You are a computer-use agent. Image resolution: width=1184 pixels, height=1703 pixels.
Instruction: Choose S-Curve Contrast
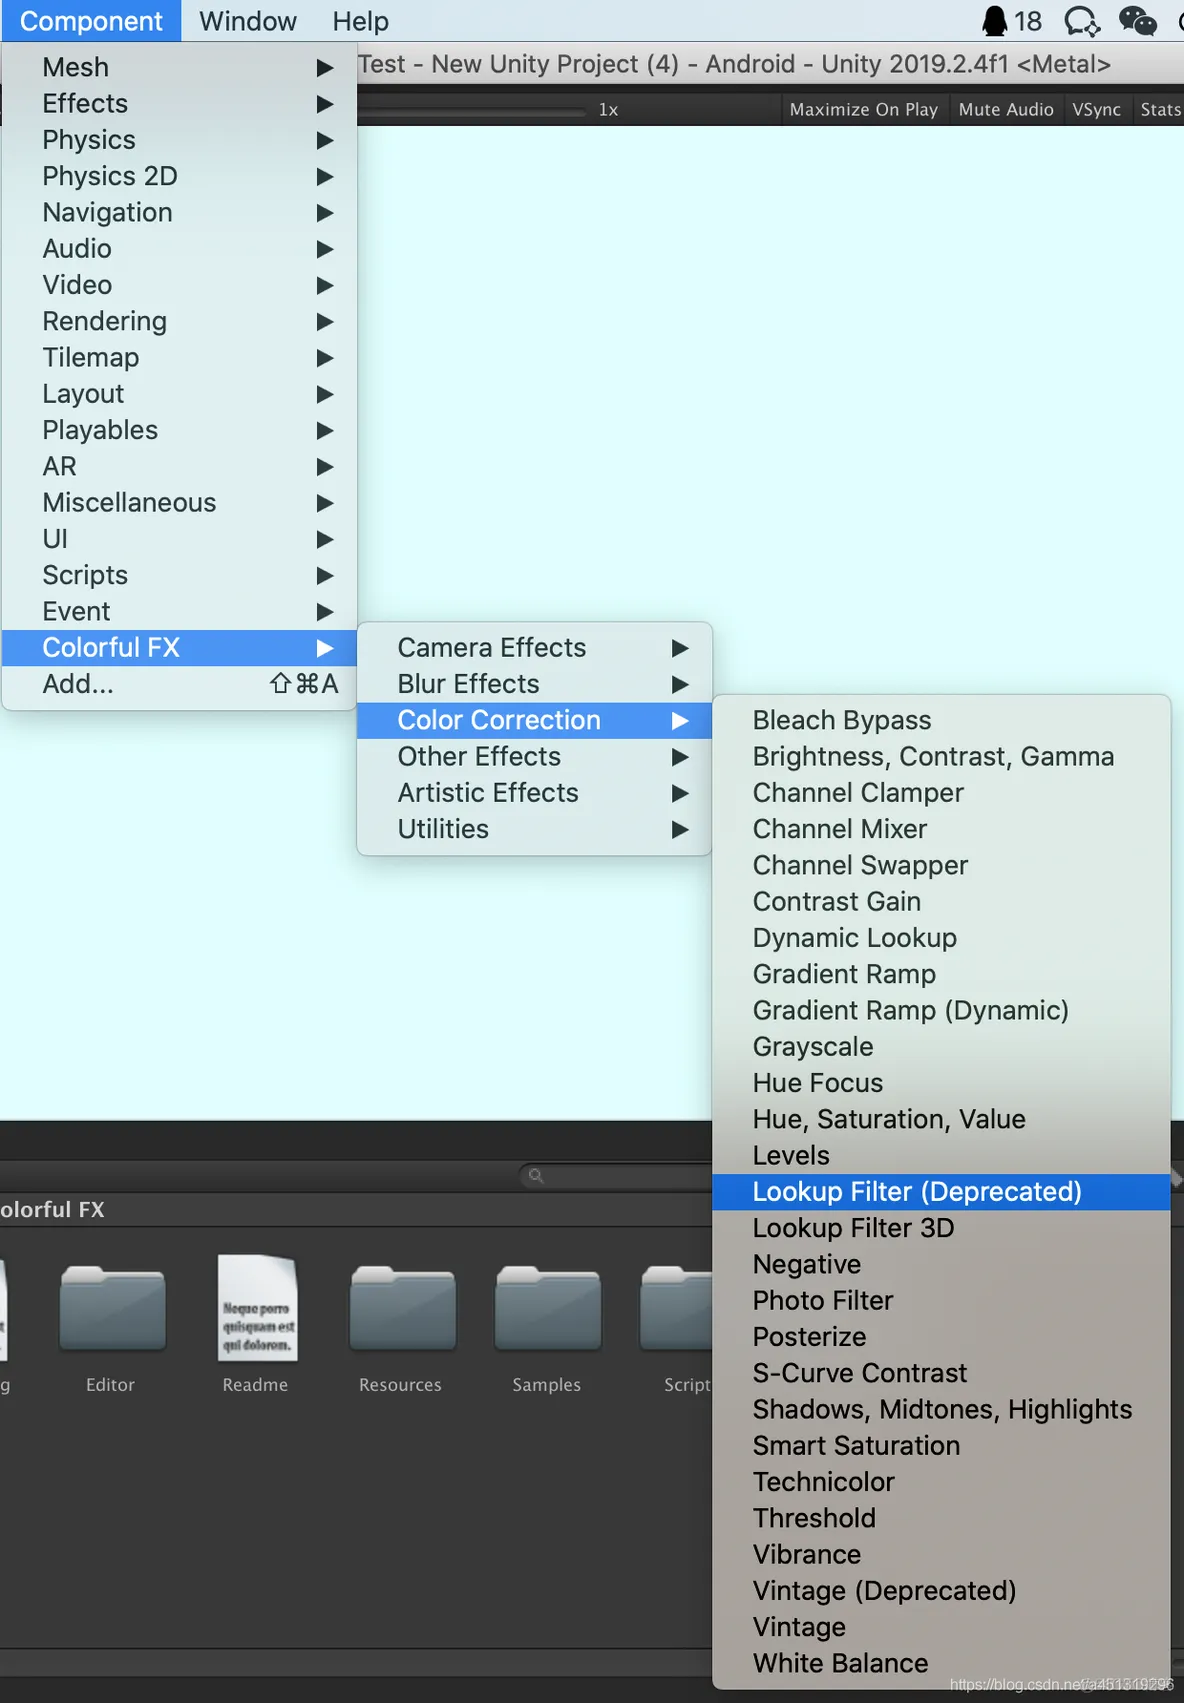pyautogui.click(x=941, y=1373)
